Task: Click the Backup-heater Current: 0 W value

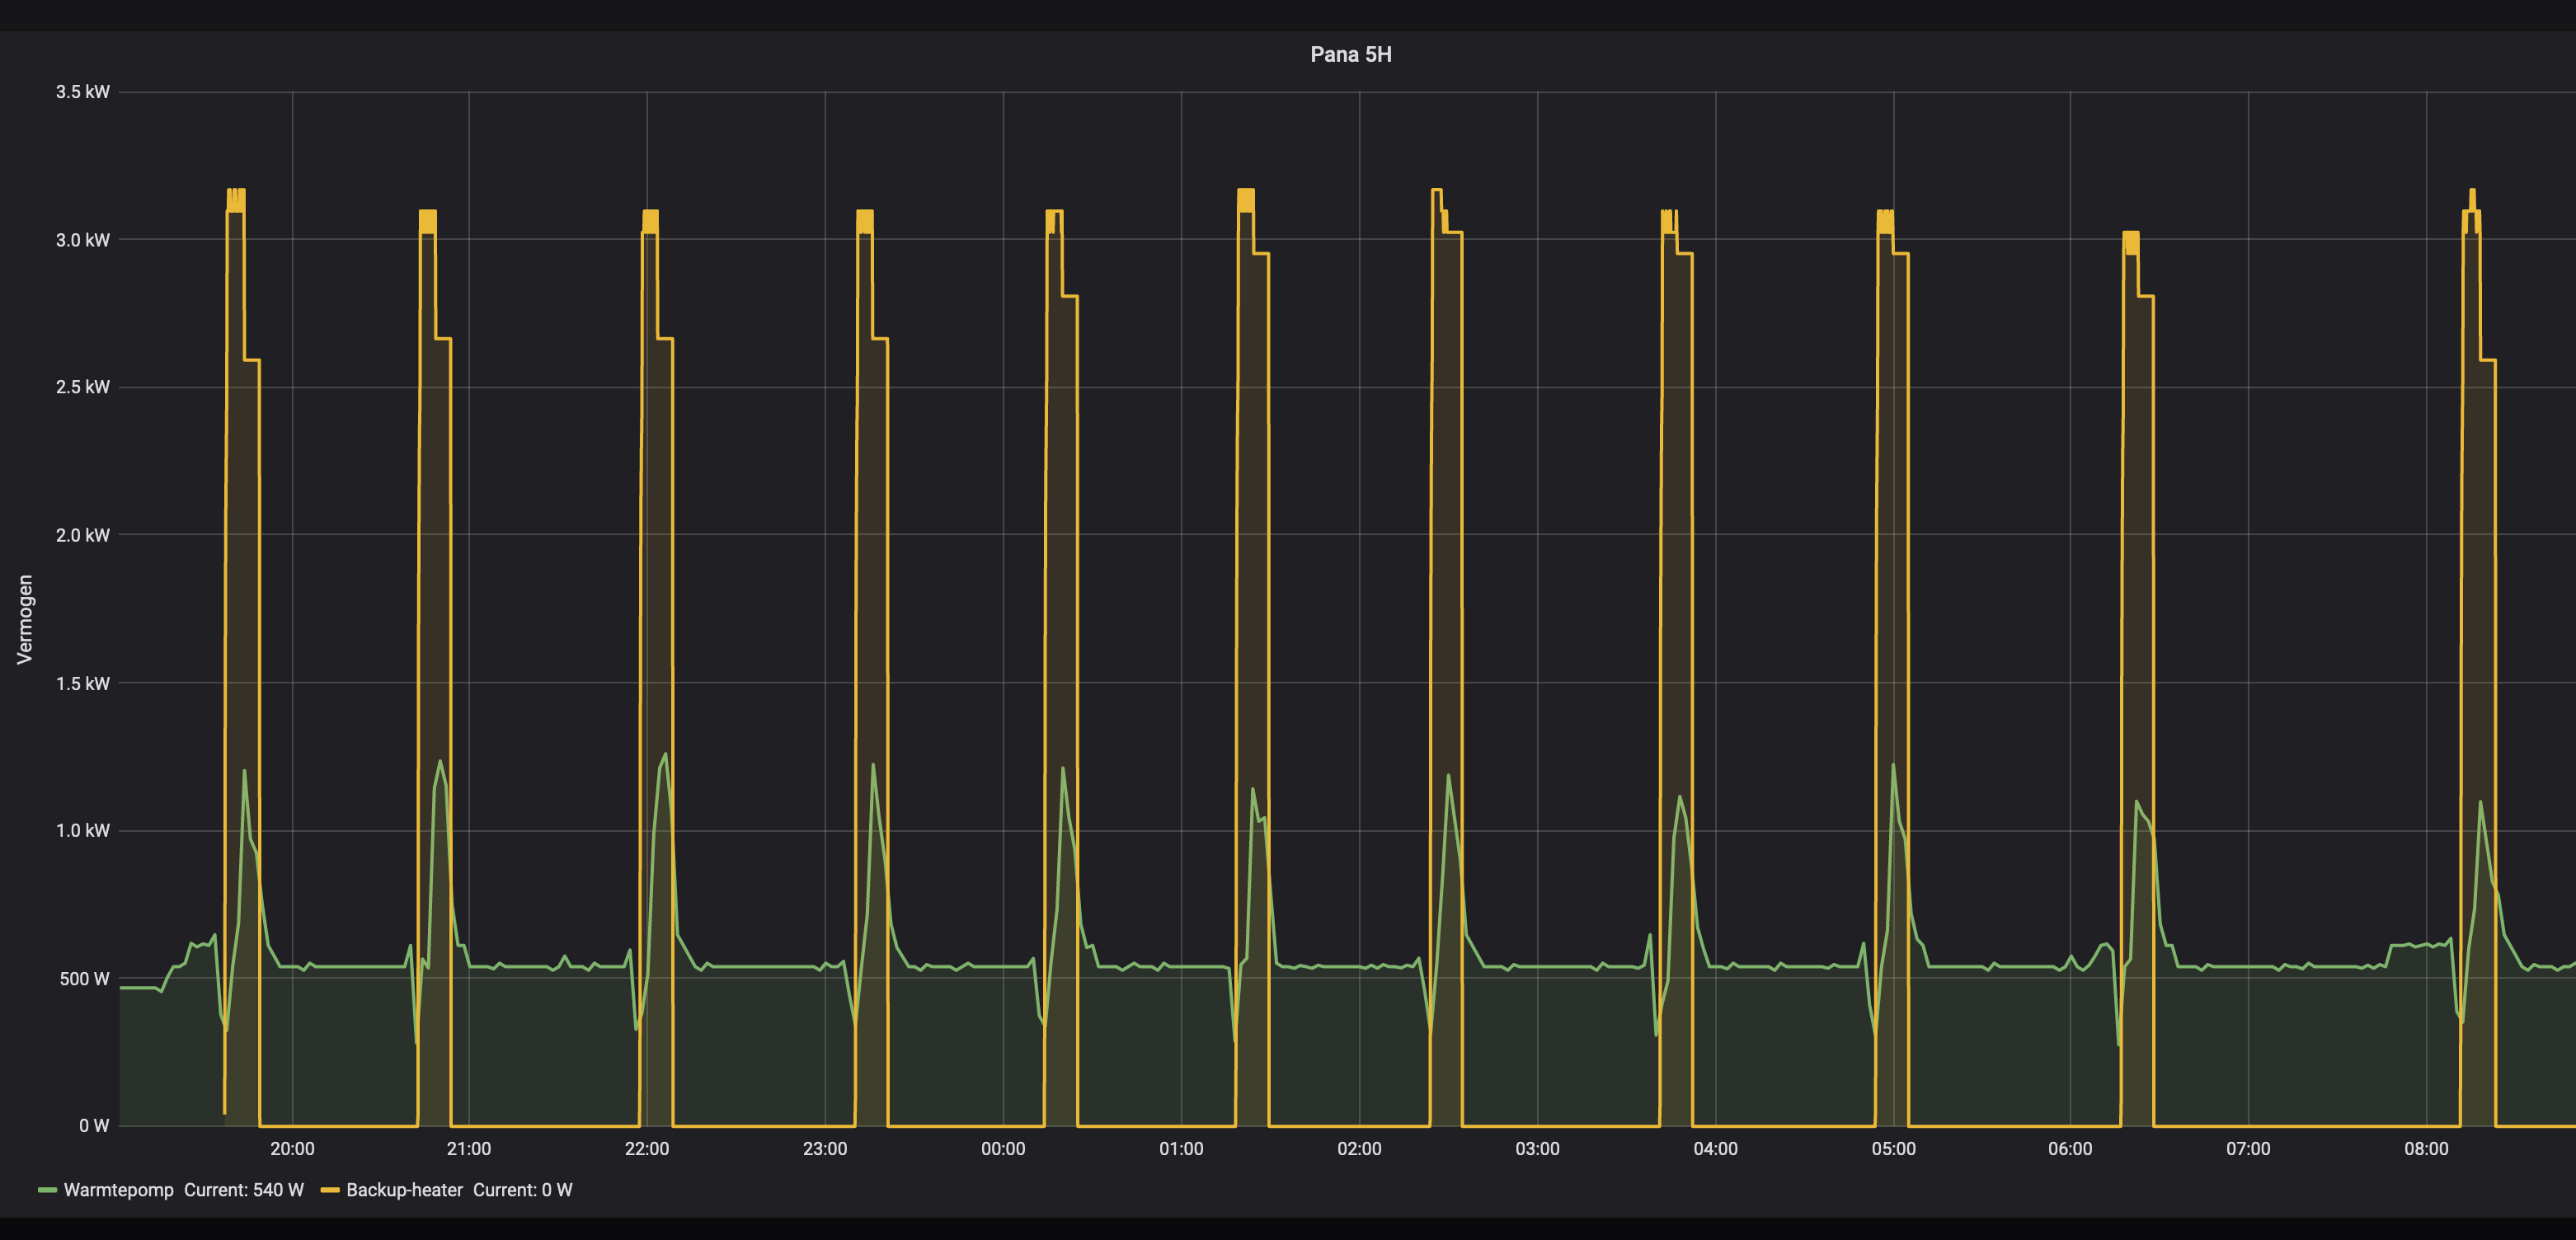Action: pos(522,1190)
